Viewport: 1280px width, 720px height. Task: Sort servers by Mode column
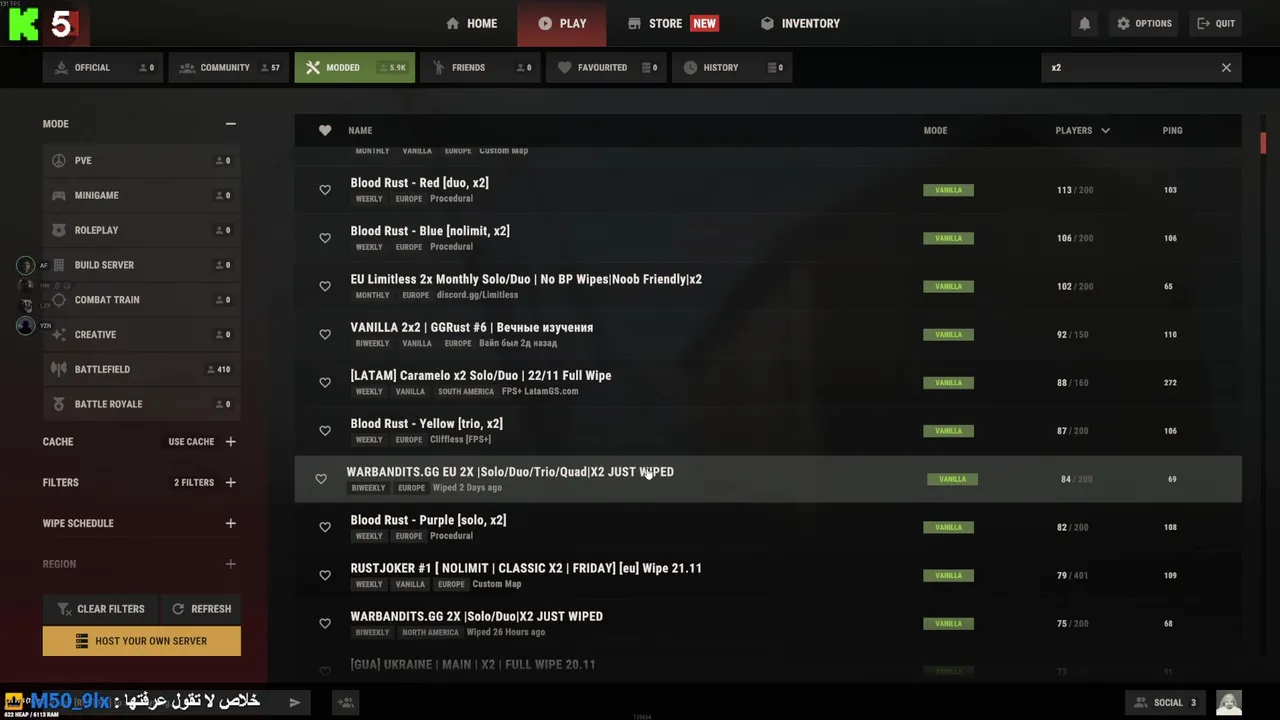935,131
